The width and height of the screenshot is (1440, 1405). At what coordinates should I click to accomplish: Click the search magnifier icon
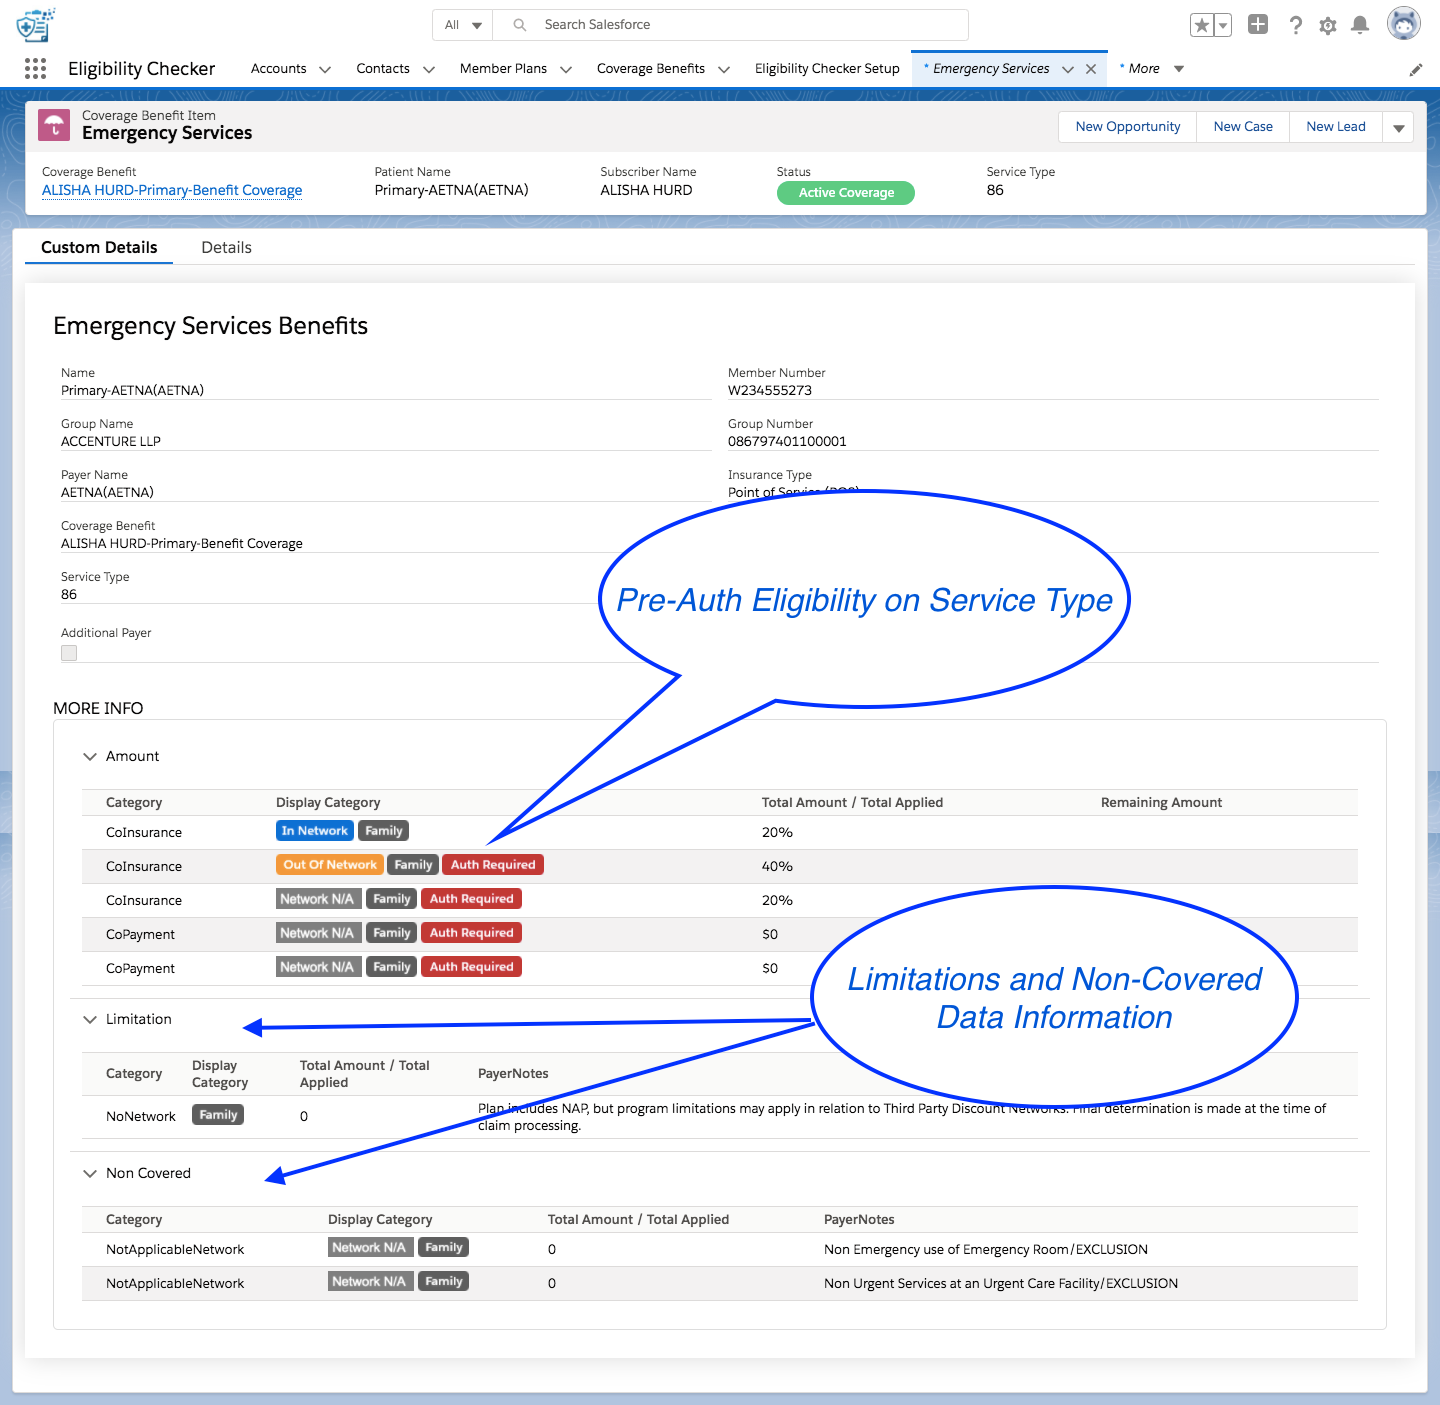519,24
